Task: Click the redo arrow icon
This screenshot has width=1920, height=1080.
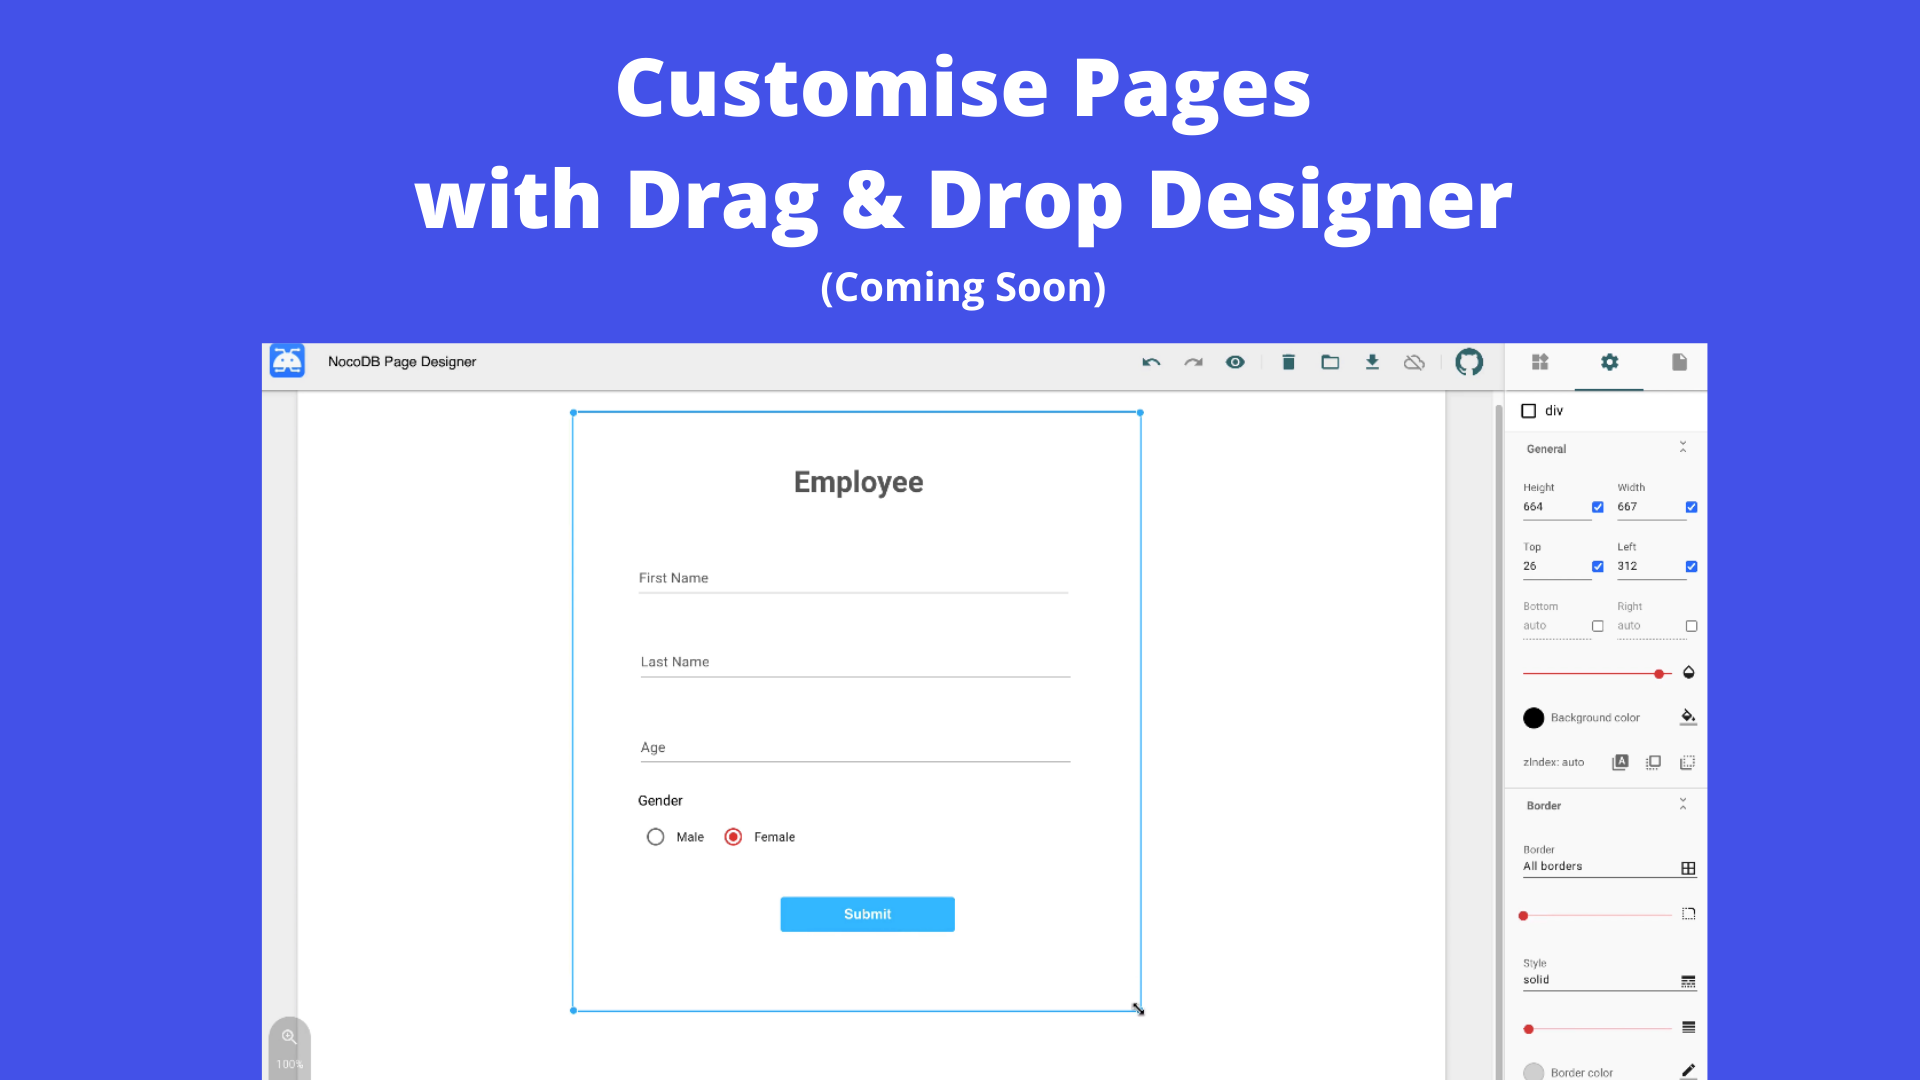Action: [1193, 362]
